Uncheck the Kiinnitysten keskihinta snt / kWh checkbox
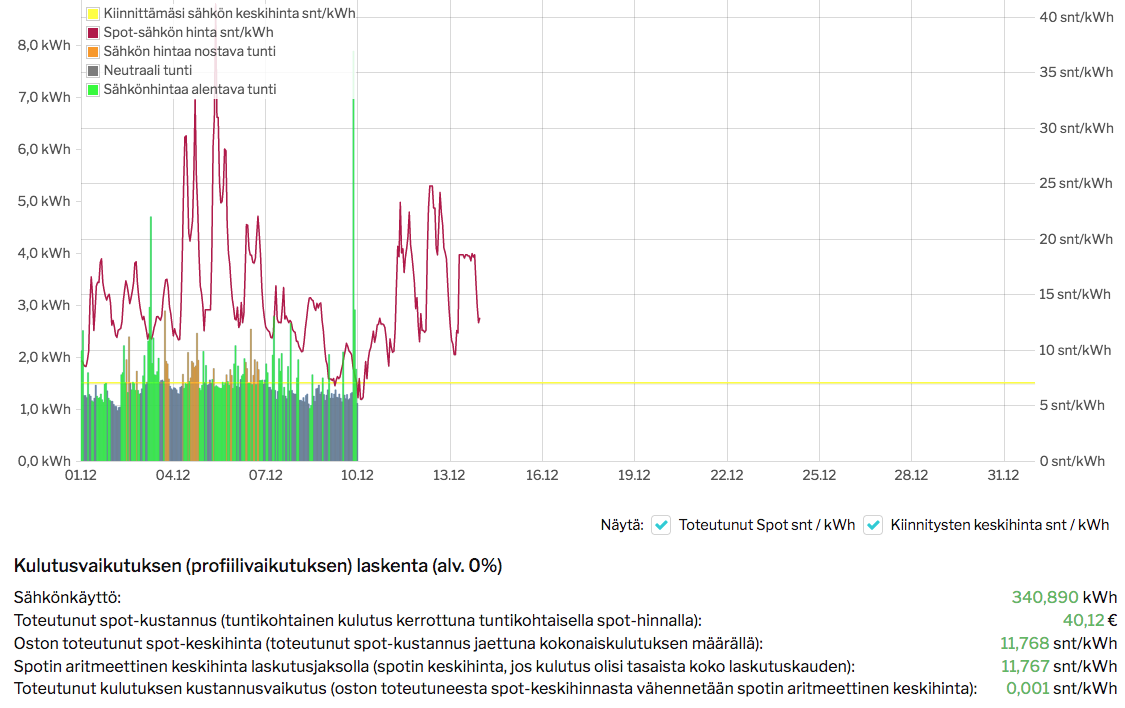1125x708 pixels. (873, 525)
